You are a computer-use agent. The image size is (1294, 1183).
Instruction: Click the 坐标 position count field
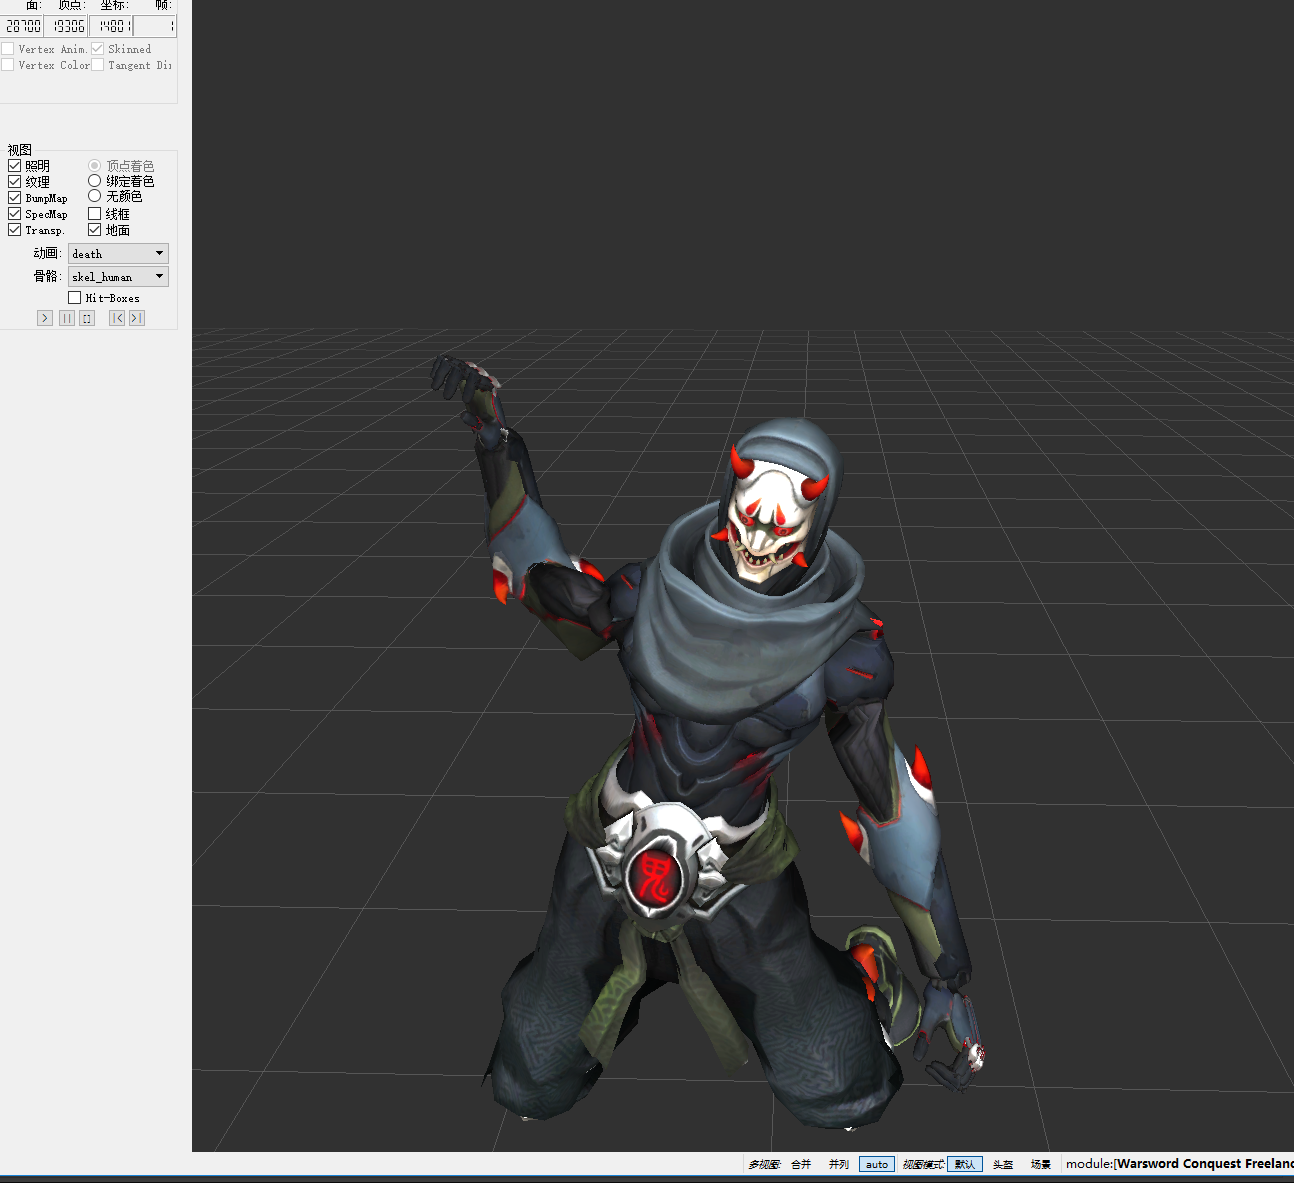111,26
